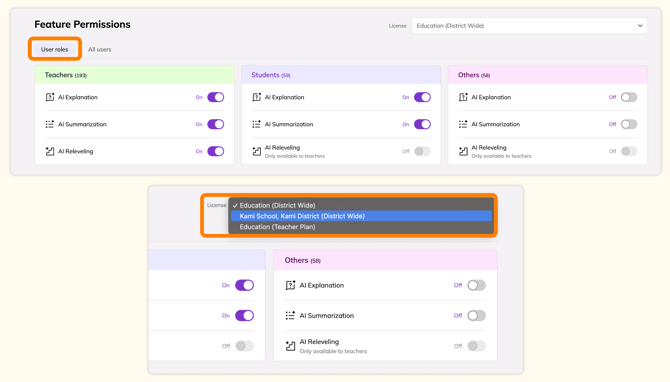Click lower-panel Others AI Explanation icon
Viewport: 670px width, 382px height.
tap(290, 285)
